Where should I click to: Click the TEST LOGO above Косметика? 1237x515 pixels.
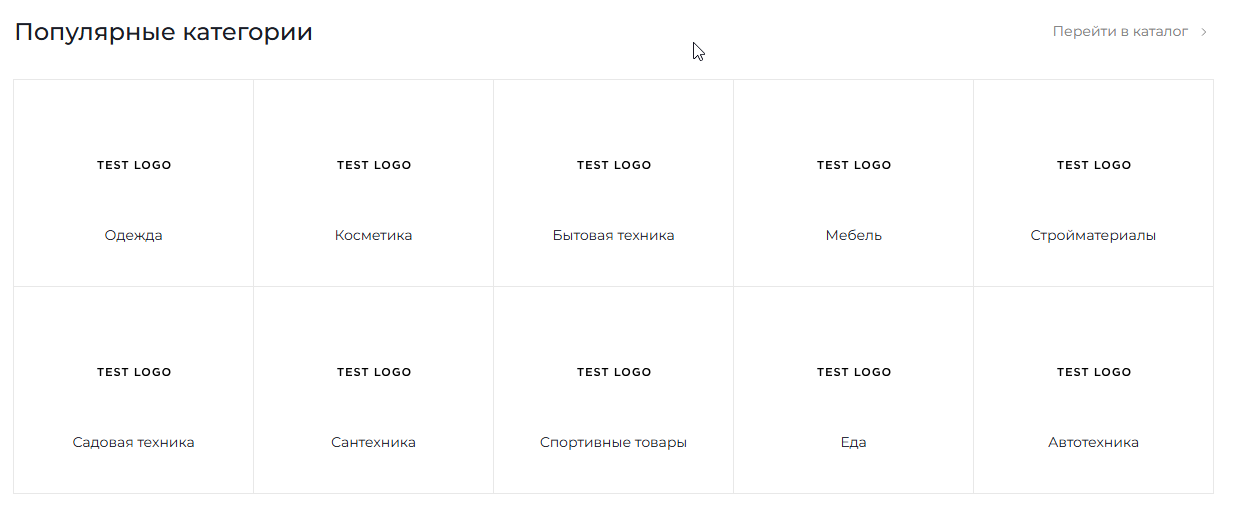click(374, 165)
